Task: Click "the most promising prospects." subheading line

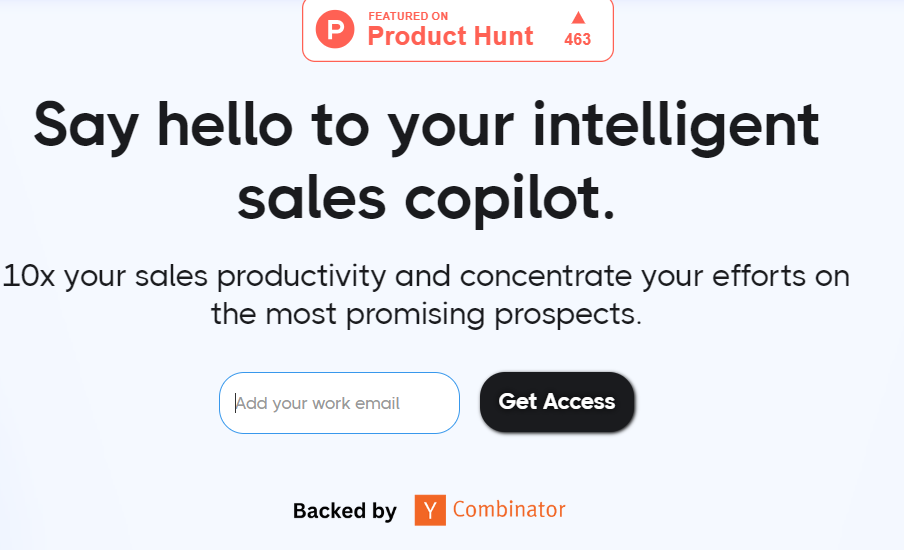Action: (x=426, y=315)
